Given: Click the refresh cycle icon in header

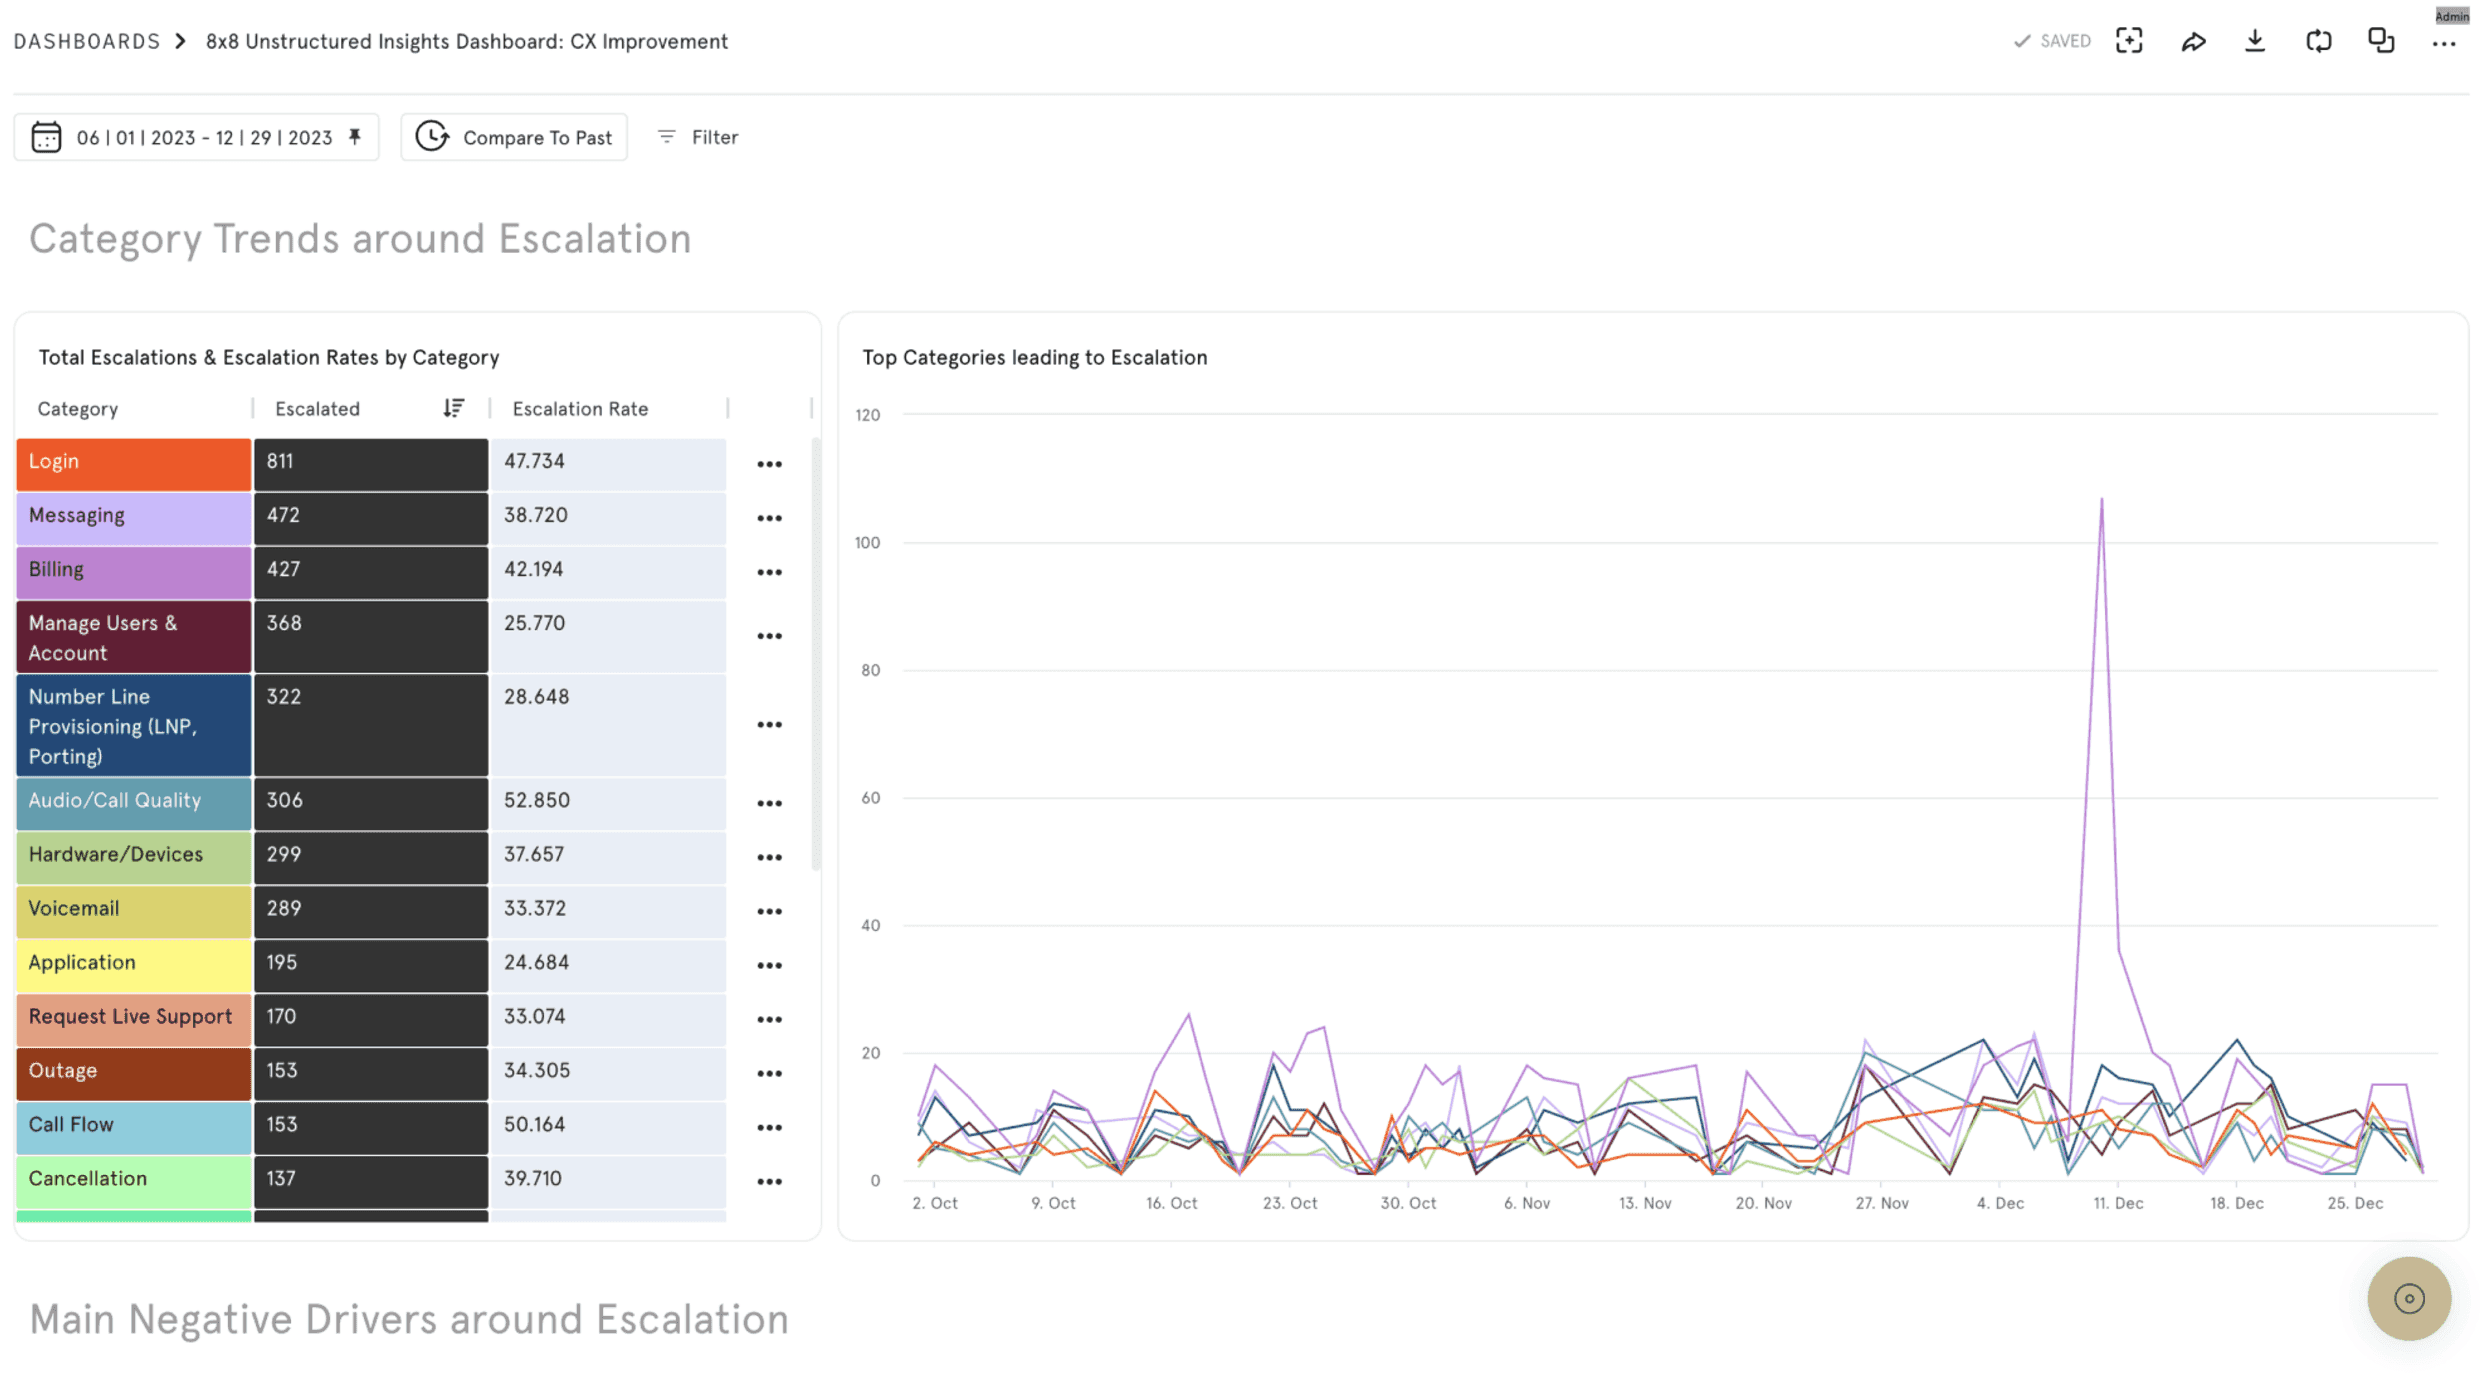Looking at the screenshot, I should [x=2319, y=41].
